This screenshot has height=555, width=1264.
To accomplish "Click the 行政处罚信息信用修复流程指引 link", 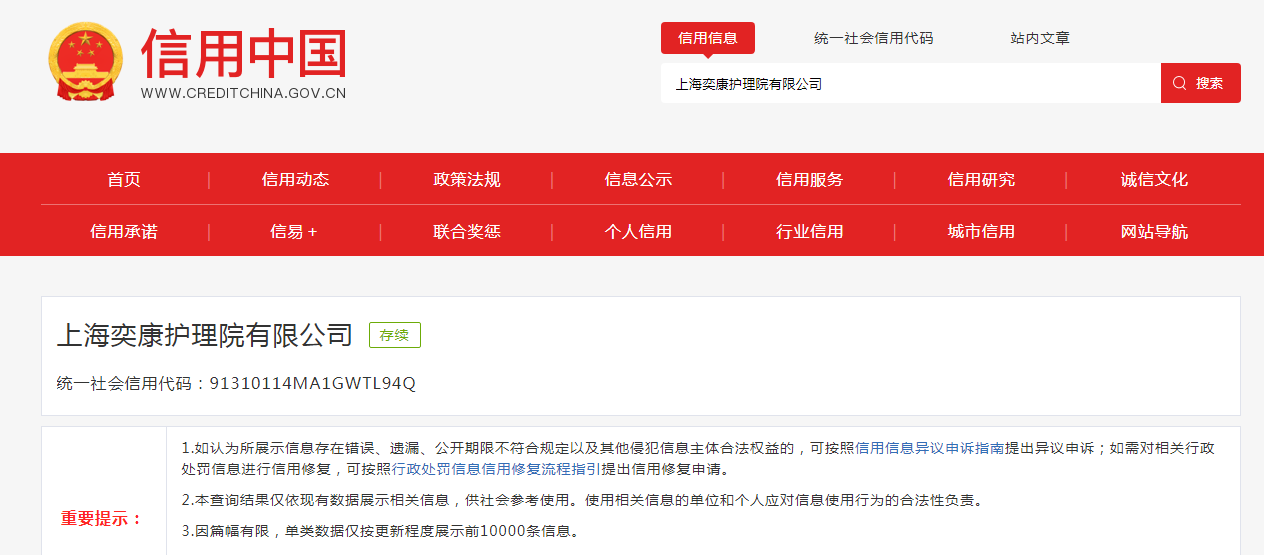I will (x=497, y=469).
